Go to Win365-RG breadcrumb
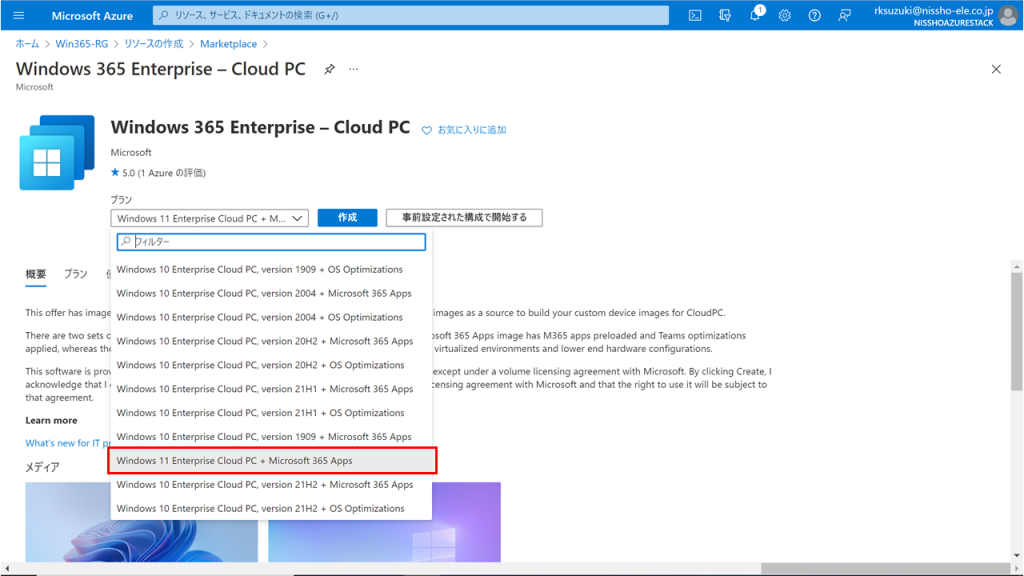Screen dimensions: 1024x576 (82, 44)
